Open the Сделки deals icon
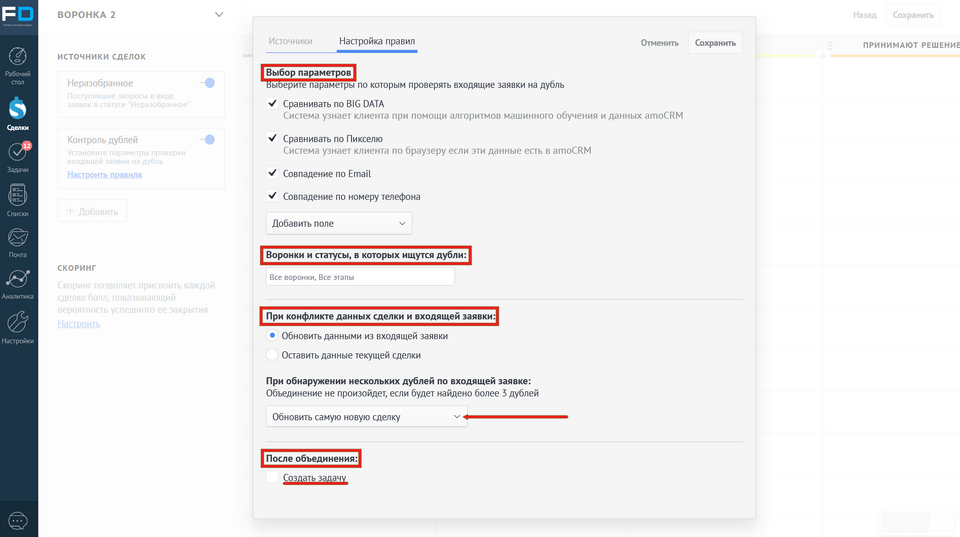 [18, 109]
